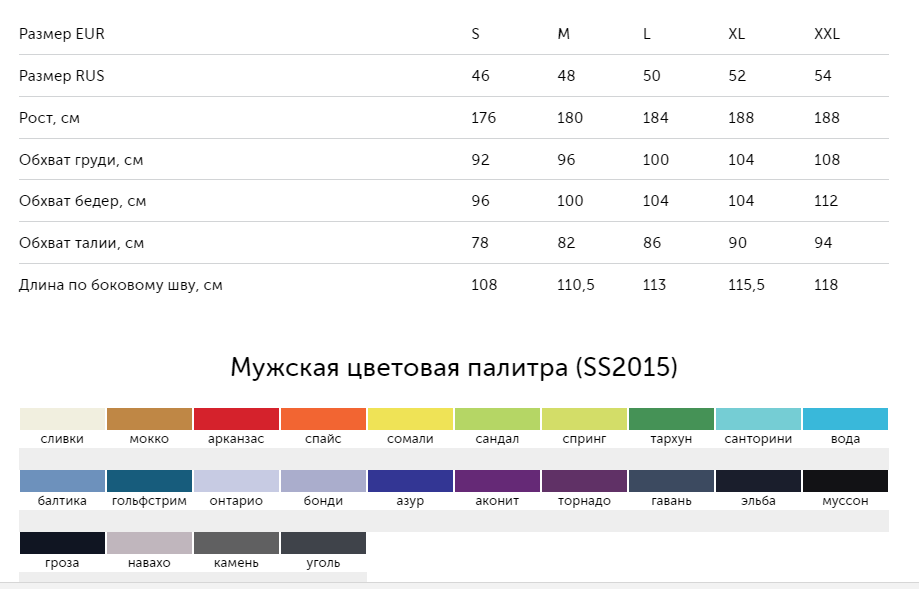Choose the онтарио pale lavender swatch
This screenshot has width=919, height=589.
coord(236,481)
